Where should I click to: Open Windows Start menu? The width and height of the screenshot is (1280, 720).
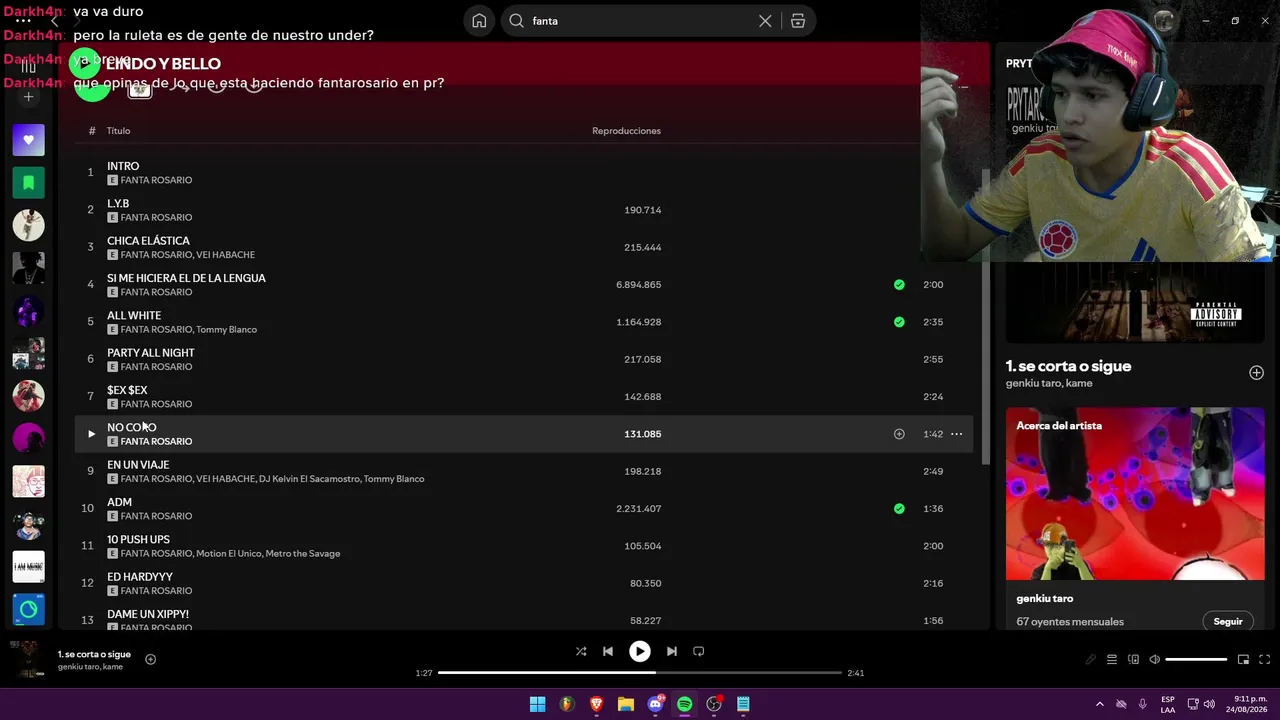pyautogui.click(x=537, y=705)
